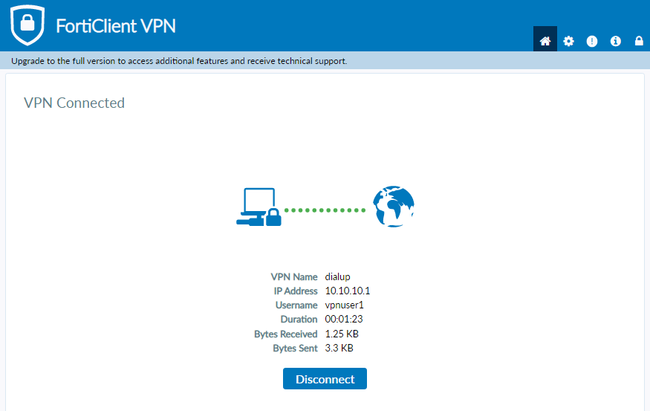The height and width of the screenshot is (411, 650).
Task: Go to the Home view icon
Action: tap(545, 41)
